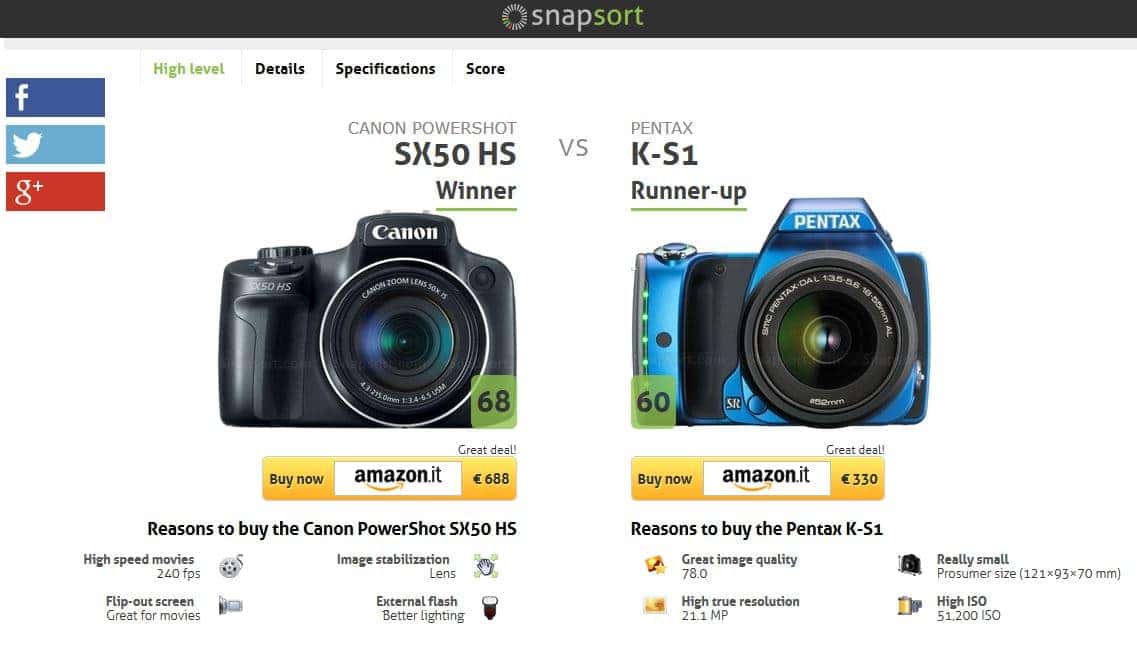Click the Really small camera icon
The height and width of the screenshot is (654, 1137).
(x=909, y=564)
